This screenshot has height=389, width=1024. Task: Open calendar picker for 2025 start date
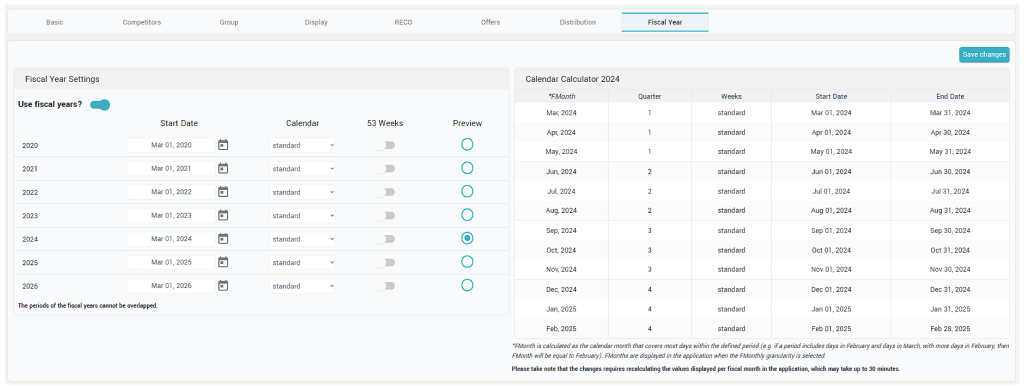click(223, 262)
